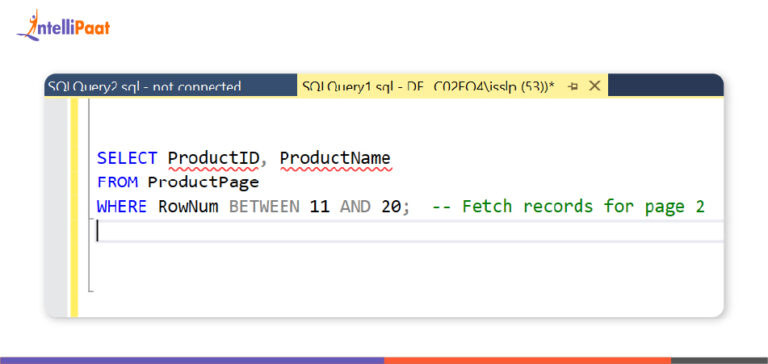This screenshot has height=364, width=768.
Task: Click the BETWEEN operator
Action: pyautogui.click(x=264, y=206)
